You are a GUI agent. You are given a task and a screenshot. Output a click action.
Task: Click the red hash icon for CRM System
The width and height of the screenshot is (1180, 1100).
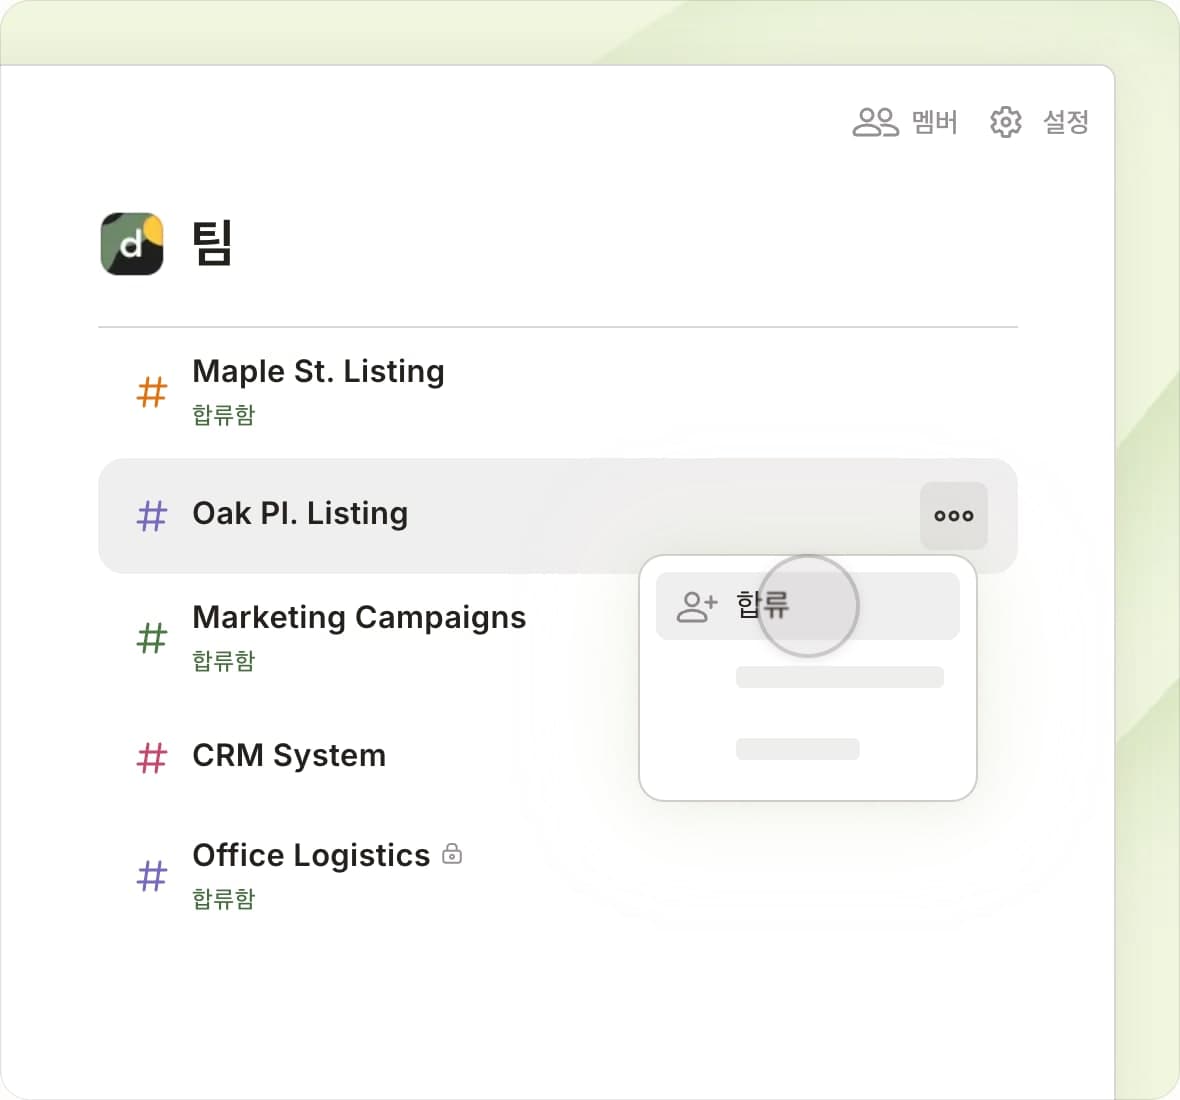point(151,757)
